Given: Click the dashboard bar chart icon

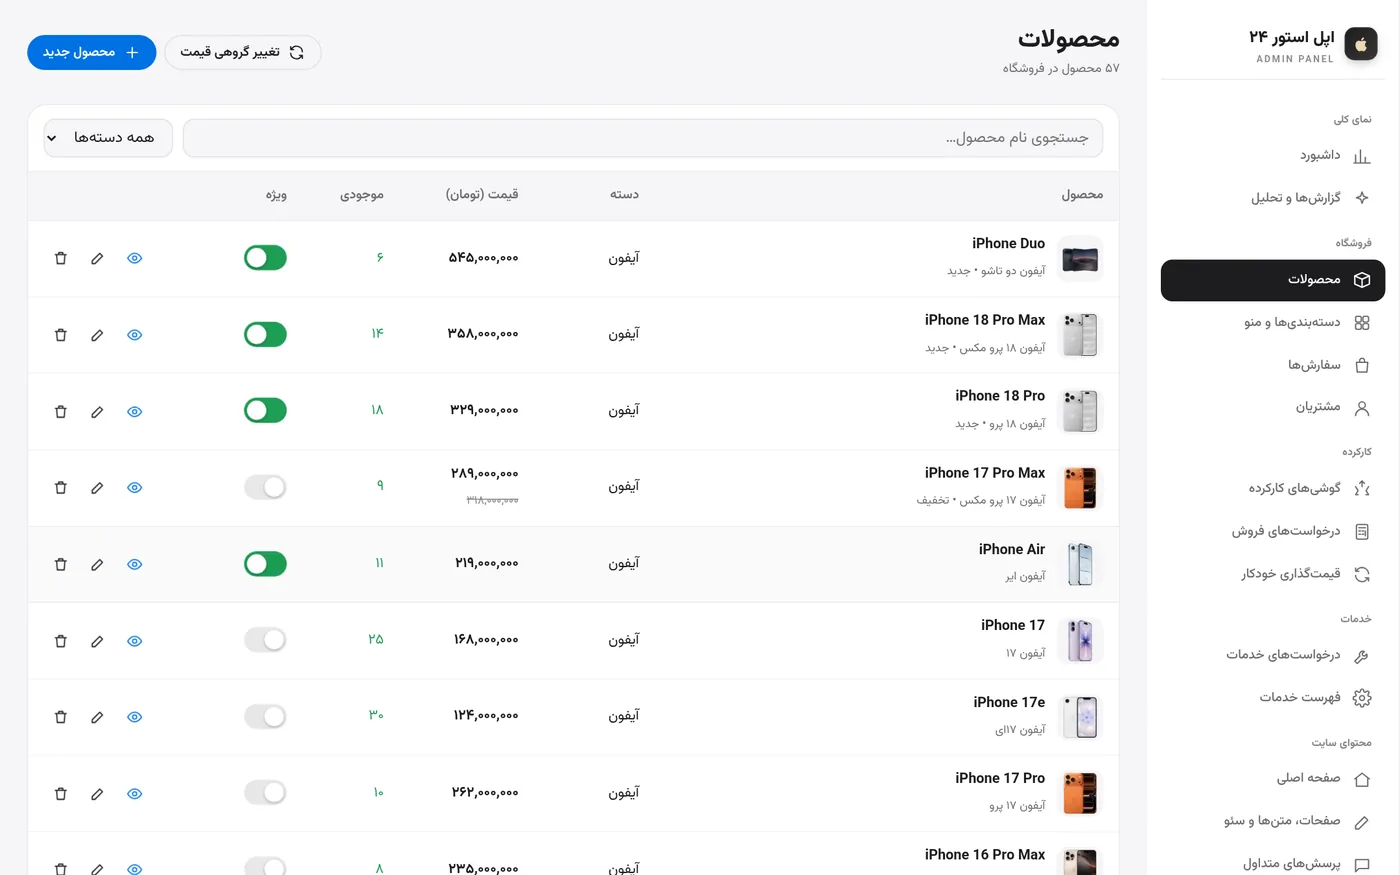Looking at the screenshot, I should tap(1362, 156).
